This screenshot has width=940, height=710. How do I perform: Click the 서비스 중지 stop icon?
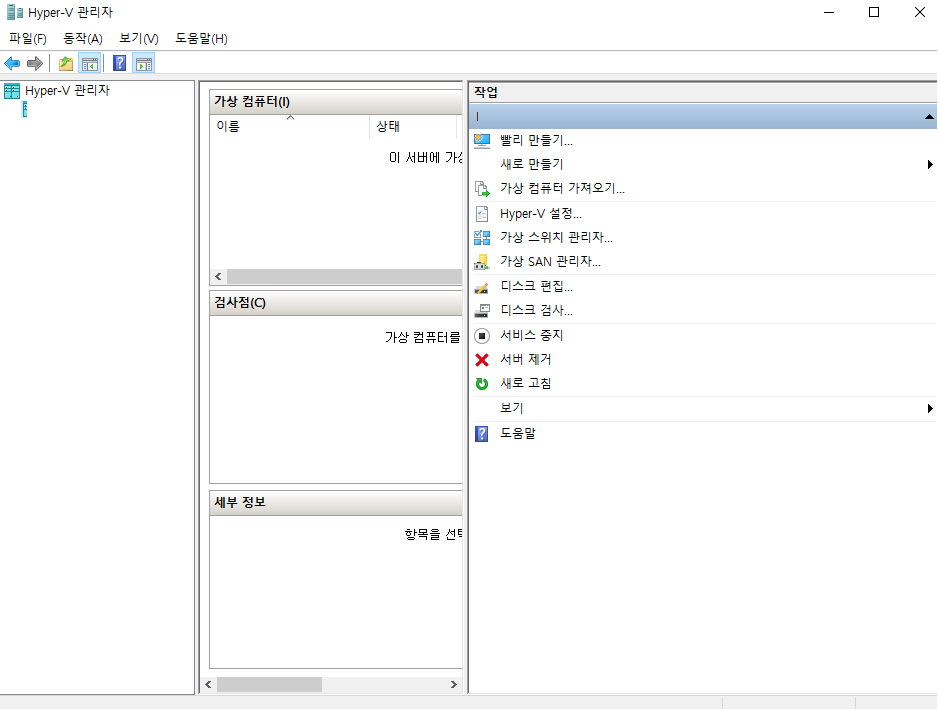[x=482, y=336]
